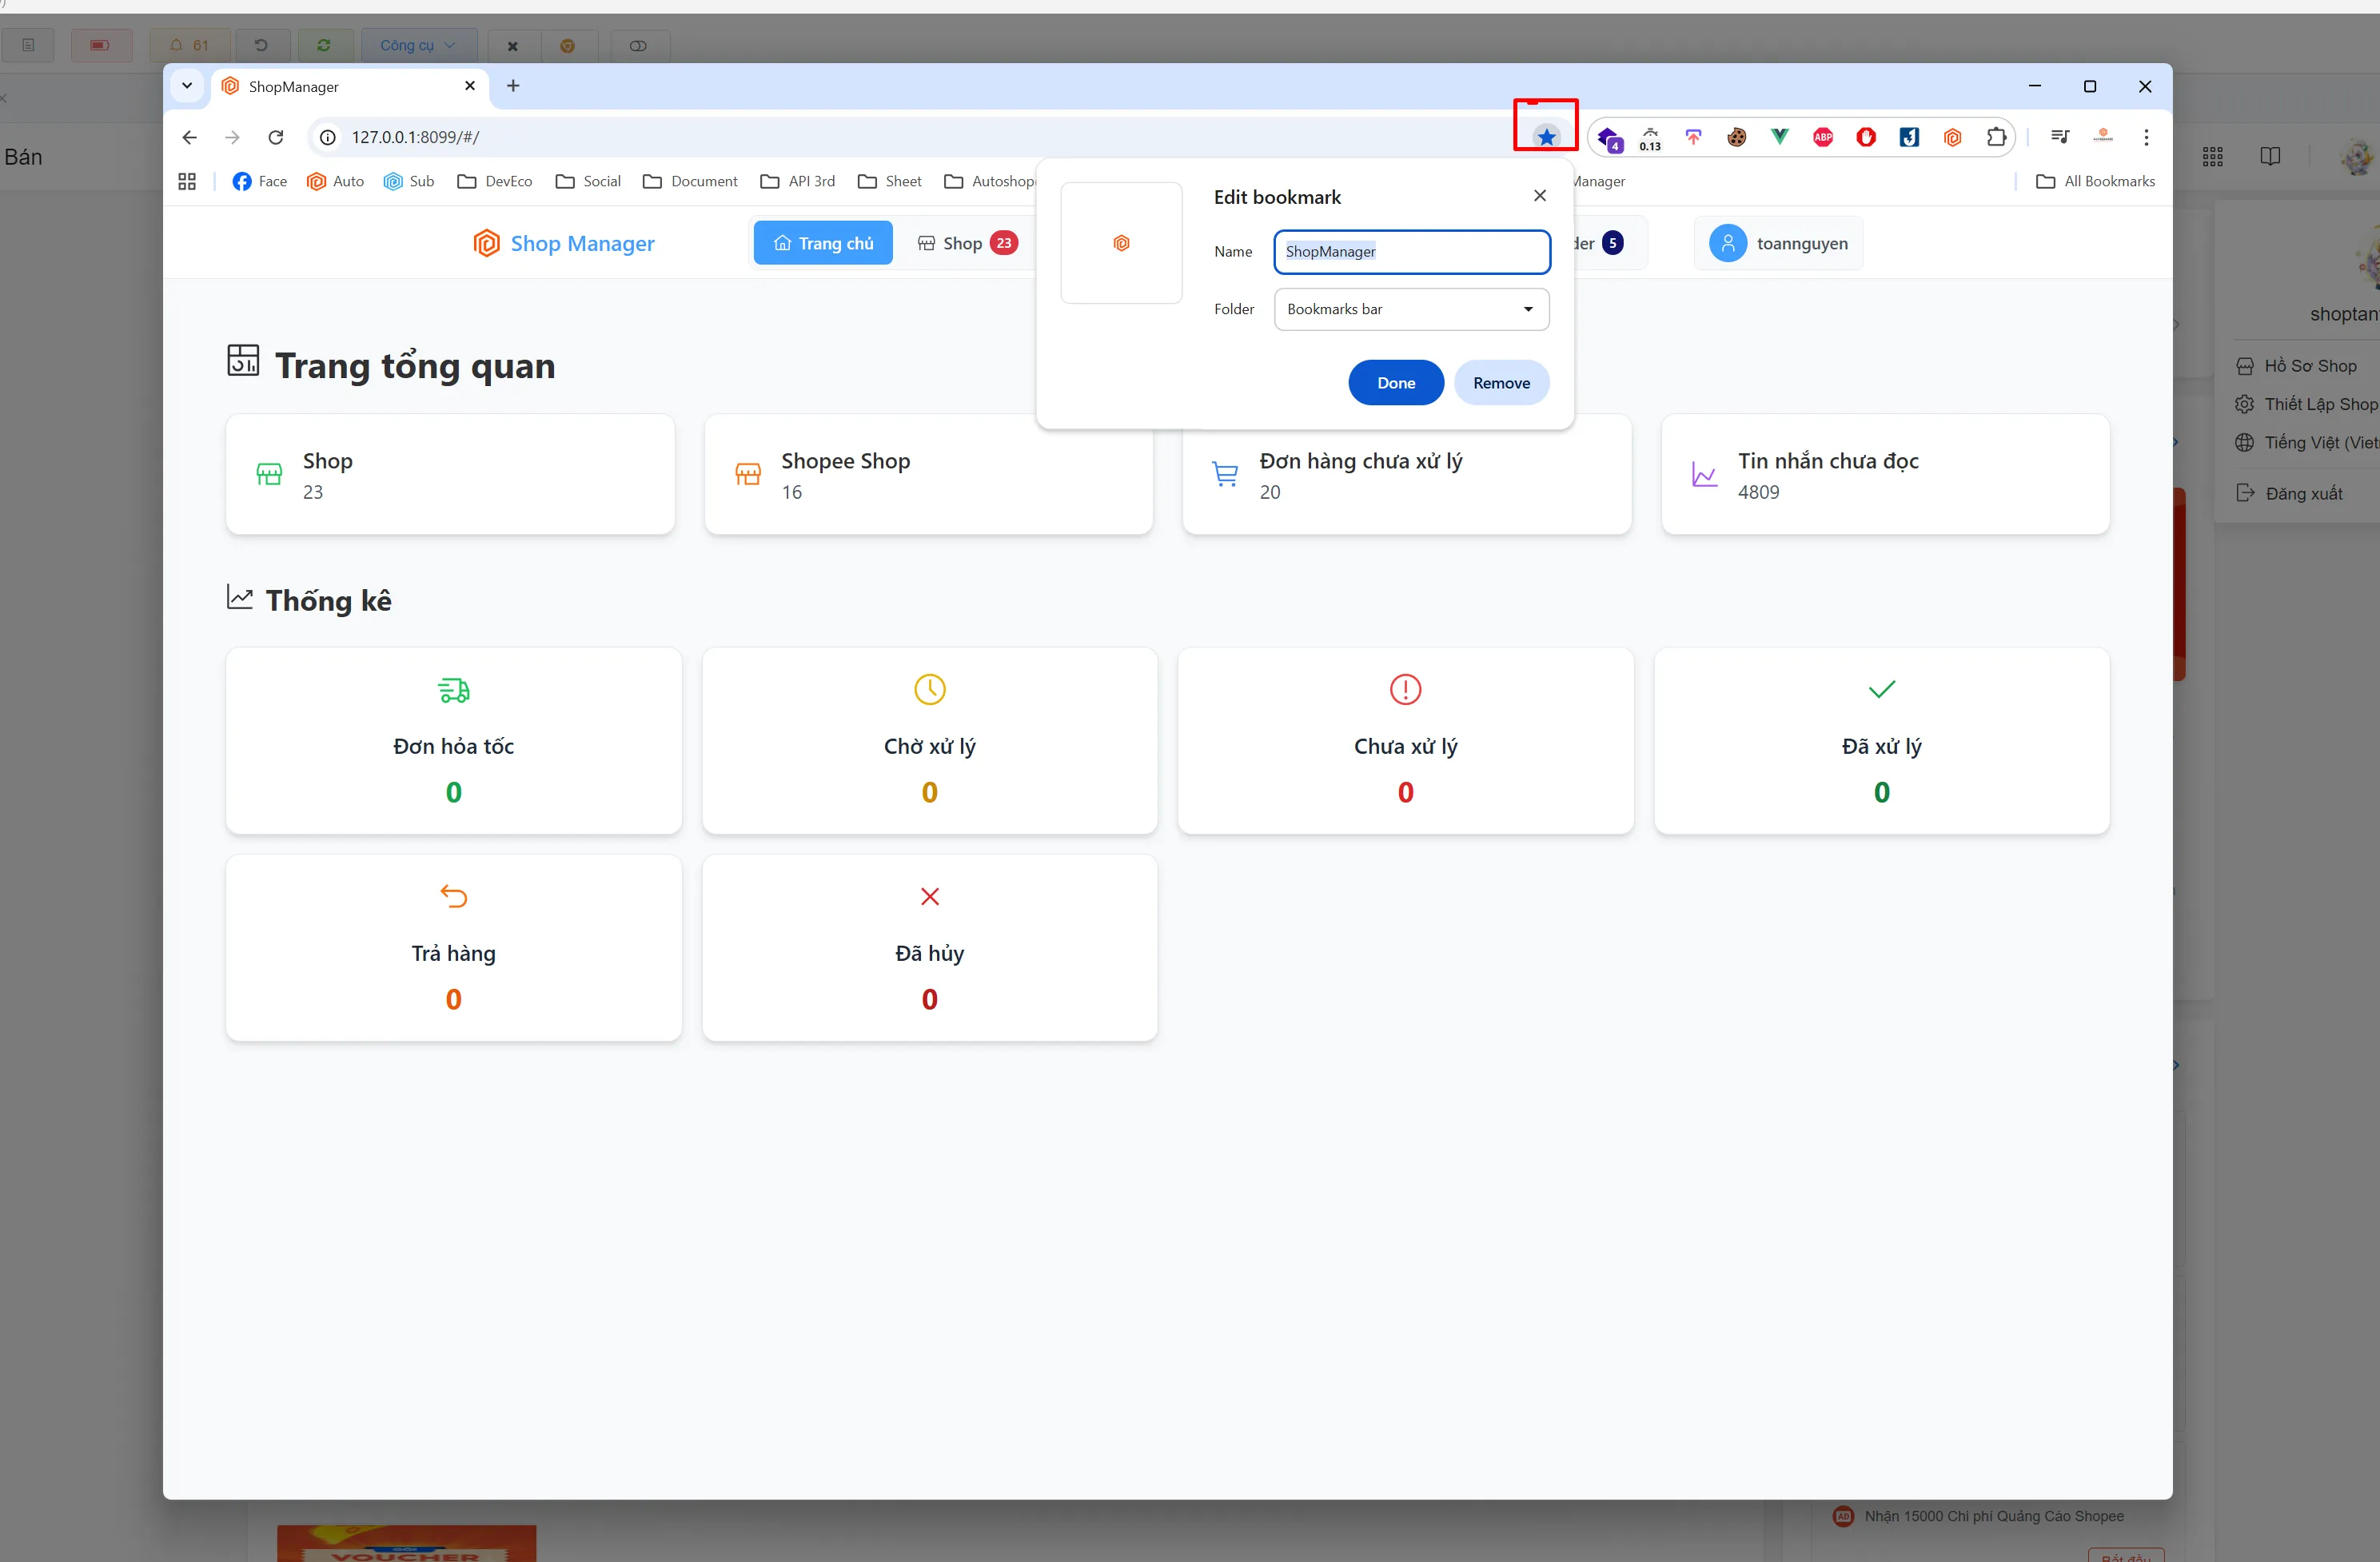Open the DevEco bookmark folder
This screenshot has height=1562, width=2380.
pyautogui.click(x=495, y=181)
